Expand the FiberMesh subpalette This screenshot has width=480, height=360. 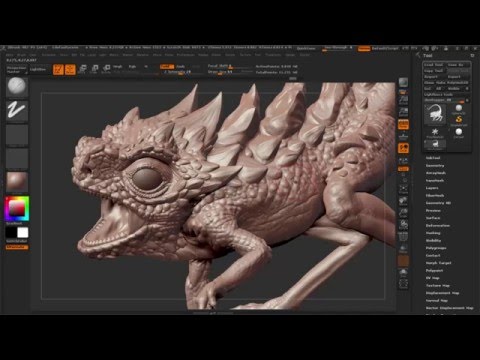click(435, 195)
